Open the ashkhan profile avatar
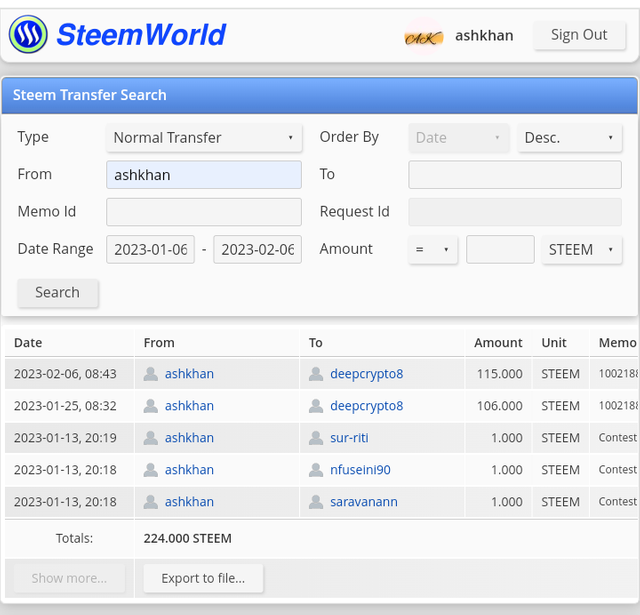 pyautogui.click(x=423, y=36)
